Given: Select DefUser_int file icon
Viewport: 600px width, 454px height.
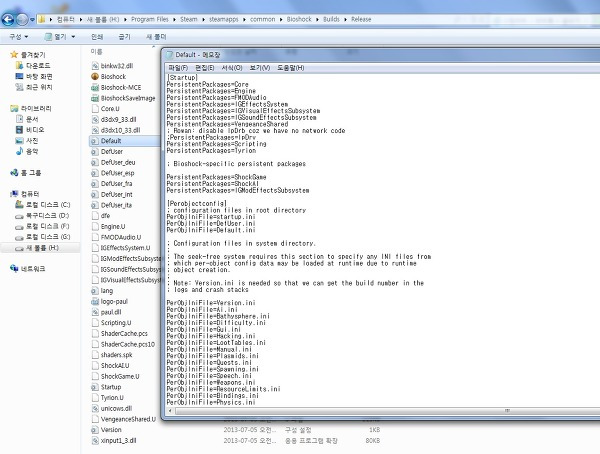Looking at the screenshot, I should 95,194.
